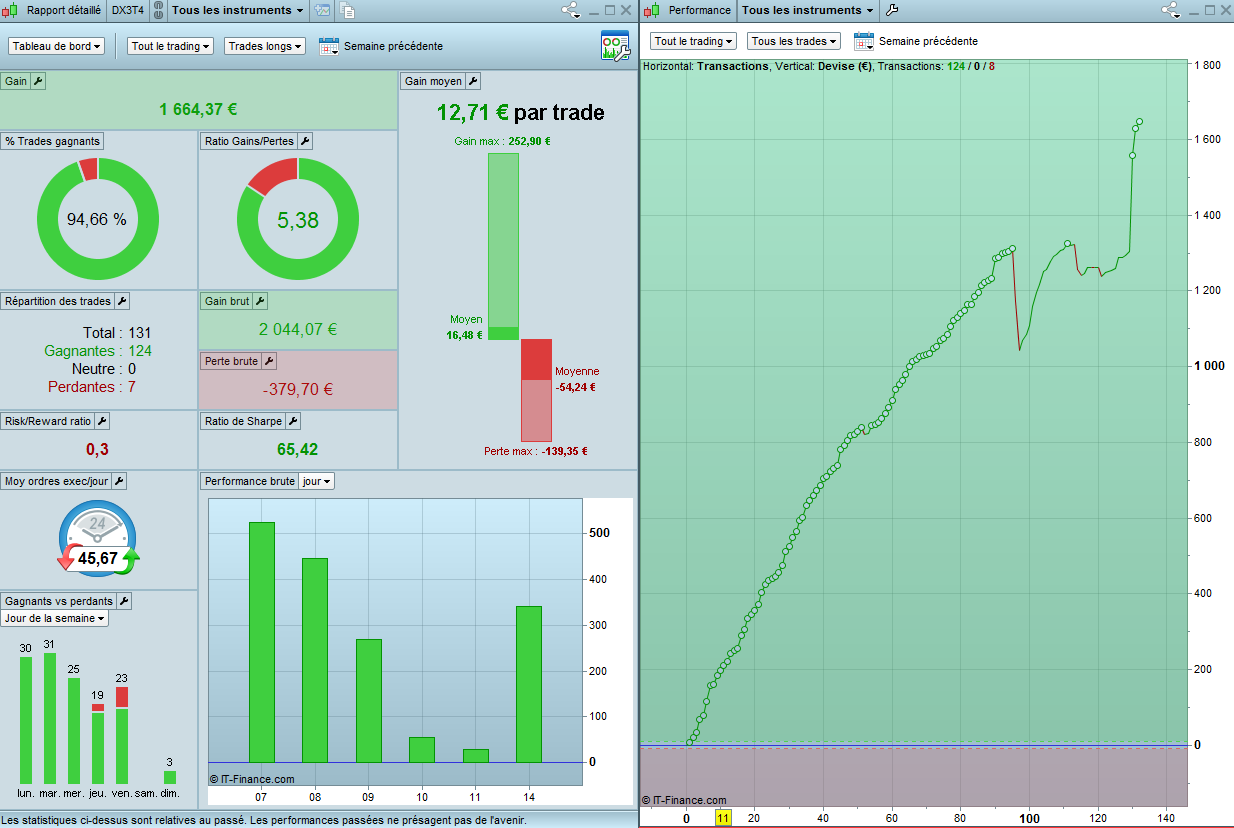Open the jour dropdown beside Performance brute
The height and width of the screenshot is (828, 1234).
coord(316,481)
